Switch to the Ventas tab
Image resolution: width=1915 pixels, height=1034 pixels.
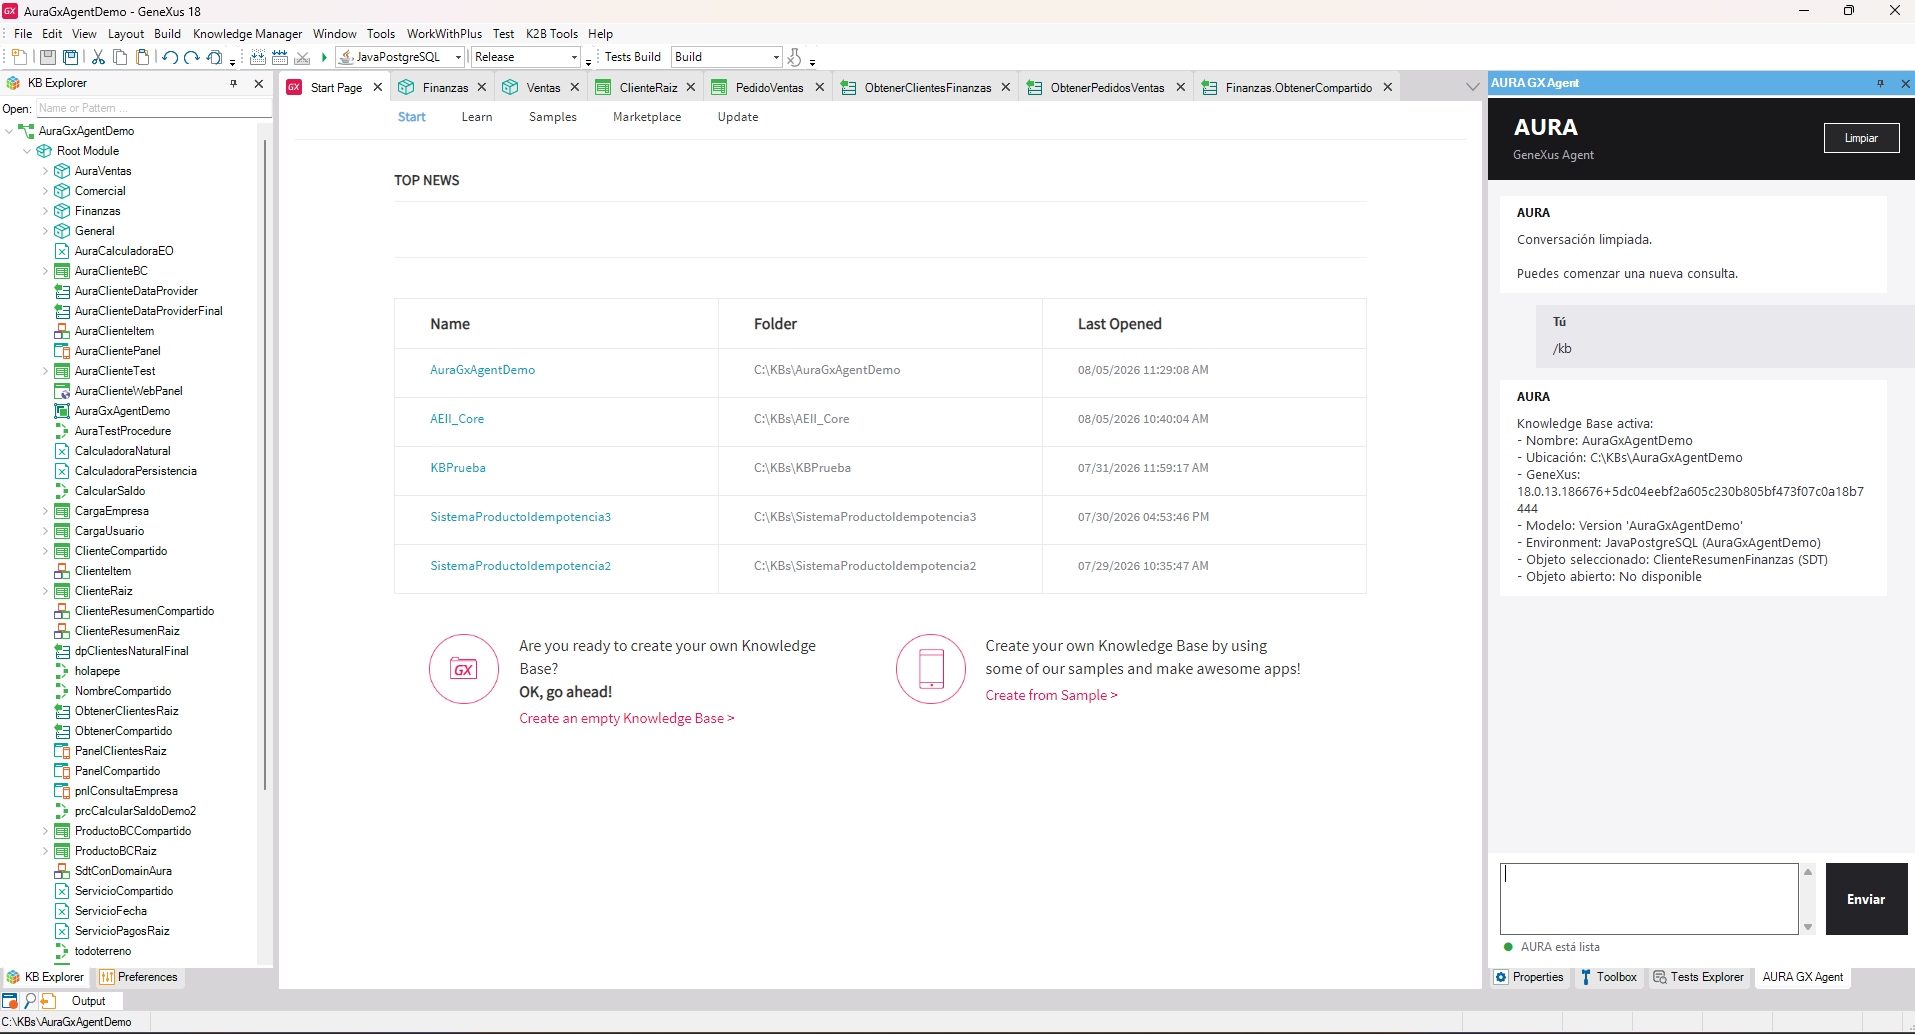[543, 87]
